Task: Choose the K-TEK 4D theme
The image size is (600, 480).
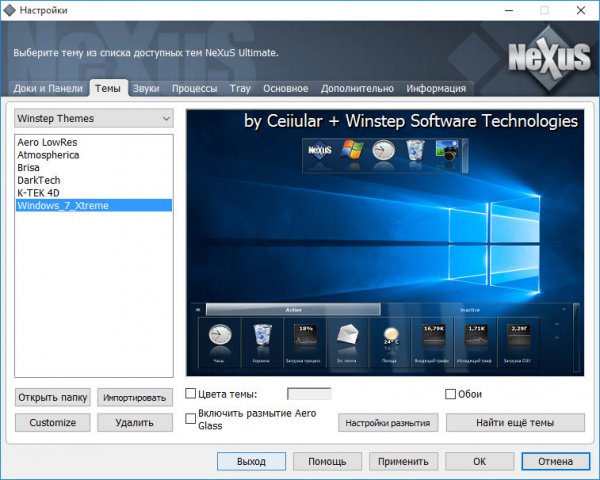Action: tap(94, 193)
